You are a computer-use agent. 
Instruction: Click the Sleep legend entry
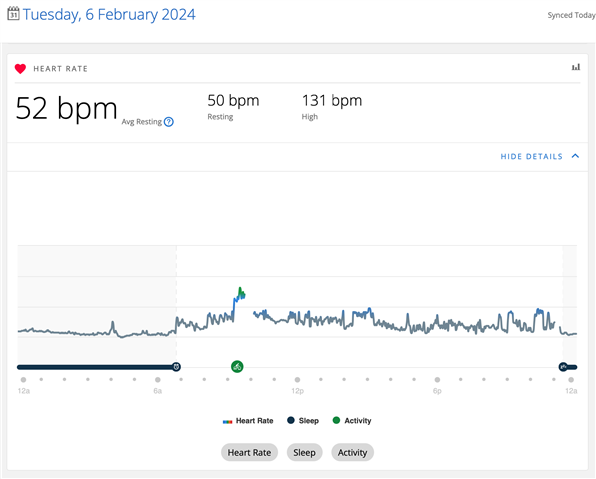[303, 420]
